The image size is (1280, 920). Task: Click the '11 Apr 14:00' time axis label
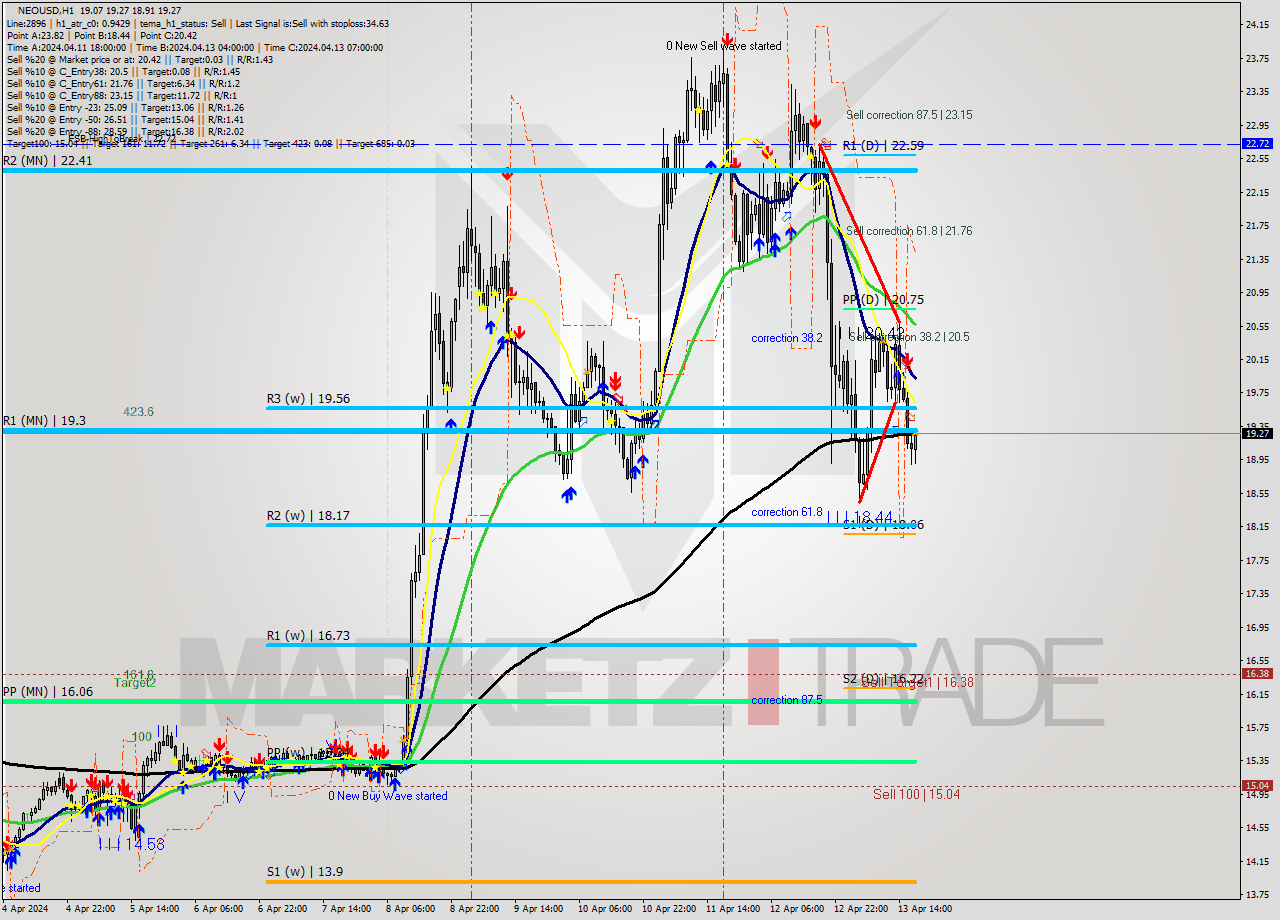coord(731,909)
